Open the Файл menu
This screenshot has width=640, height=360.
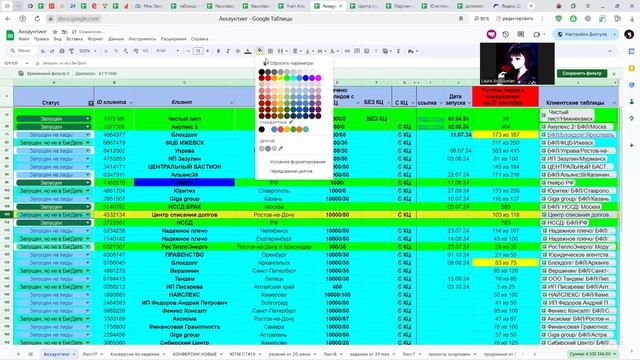(x=24, y=39)
